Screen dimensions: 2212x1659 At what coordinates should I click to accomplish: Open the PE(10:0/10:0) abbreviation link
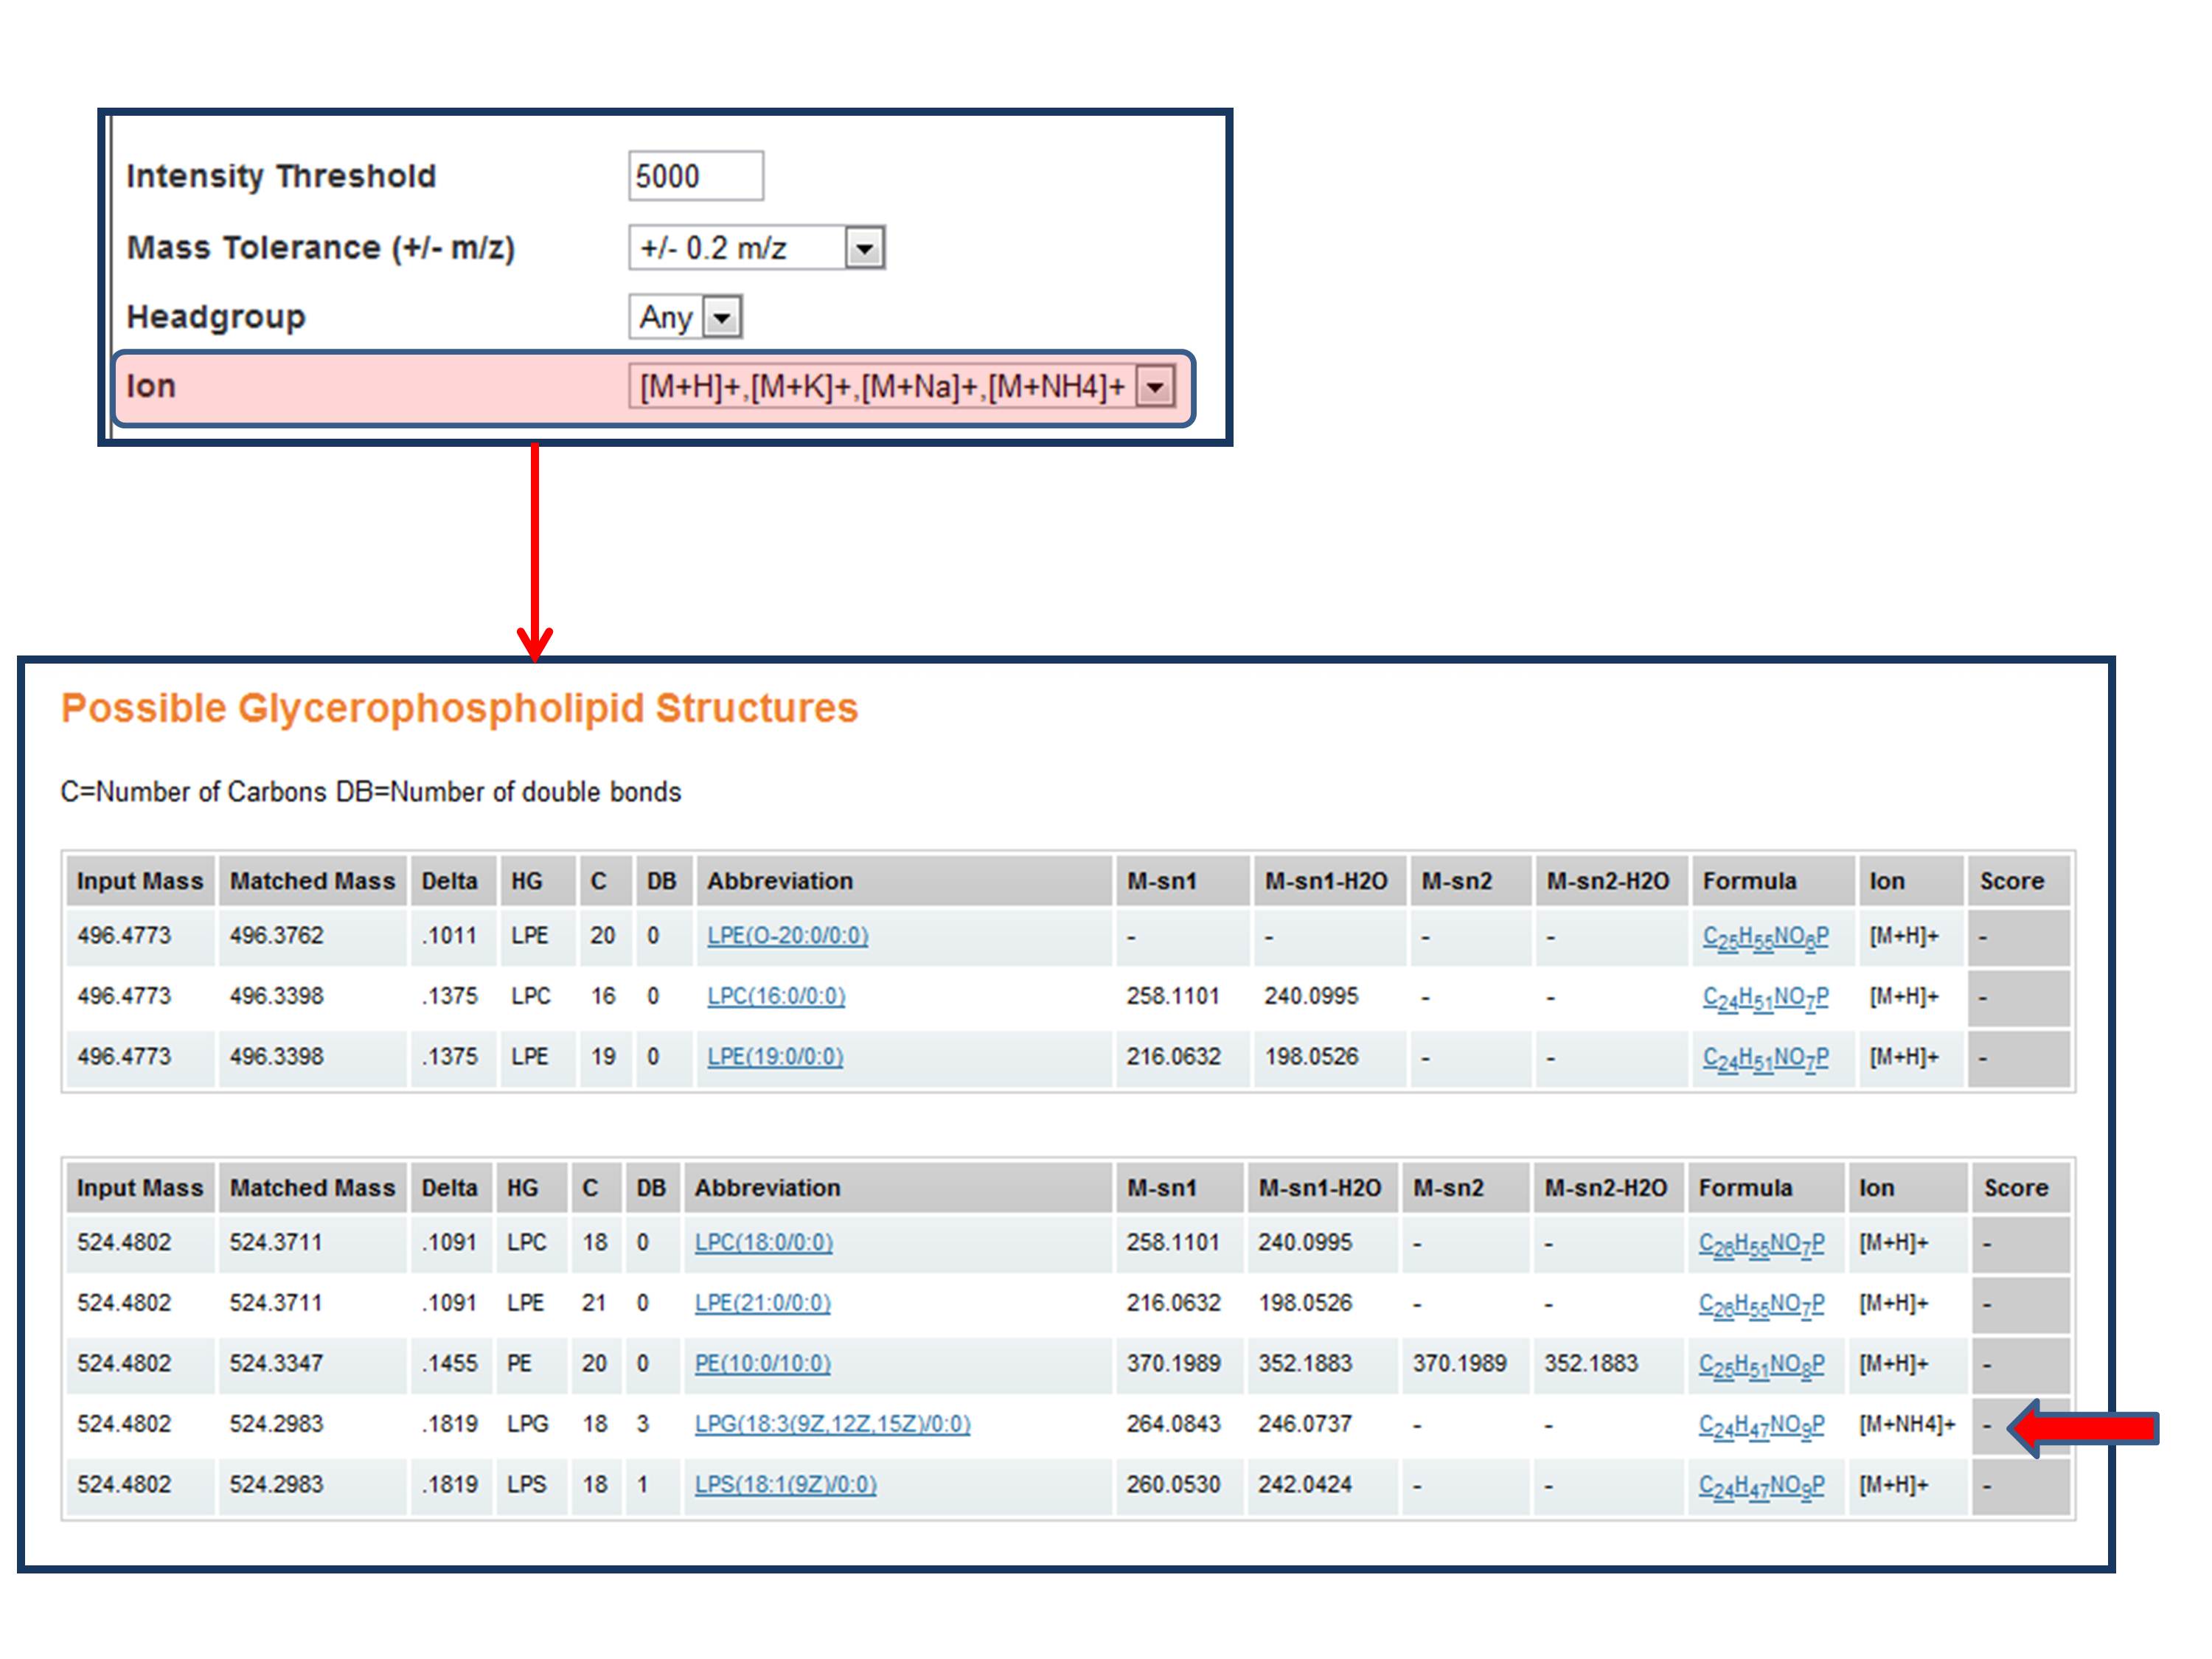click(x=762, y=1364)
